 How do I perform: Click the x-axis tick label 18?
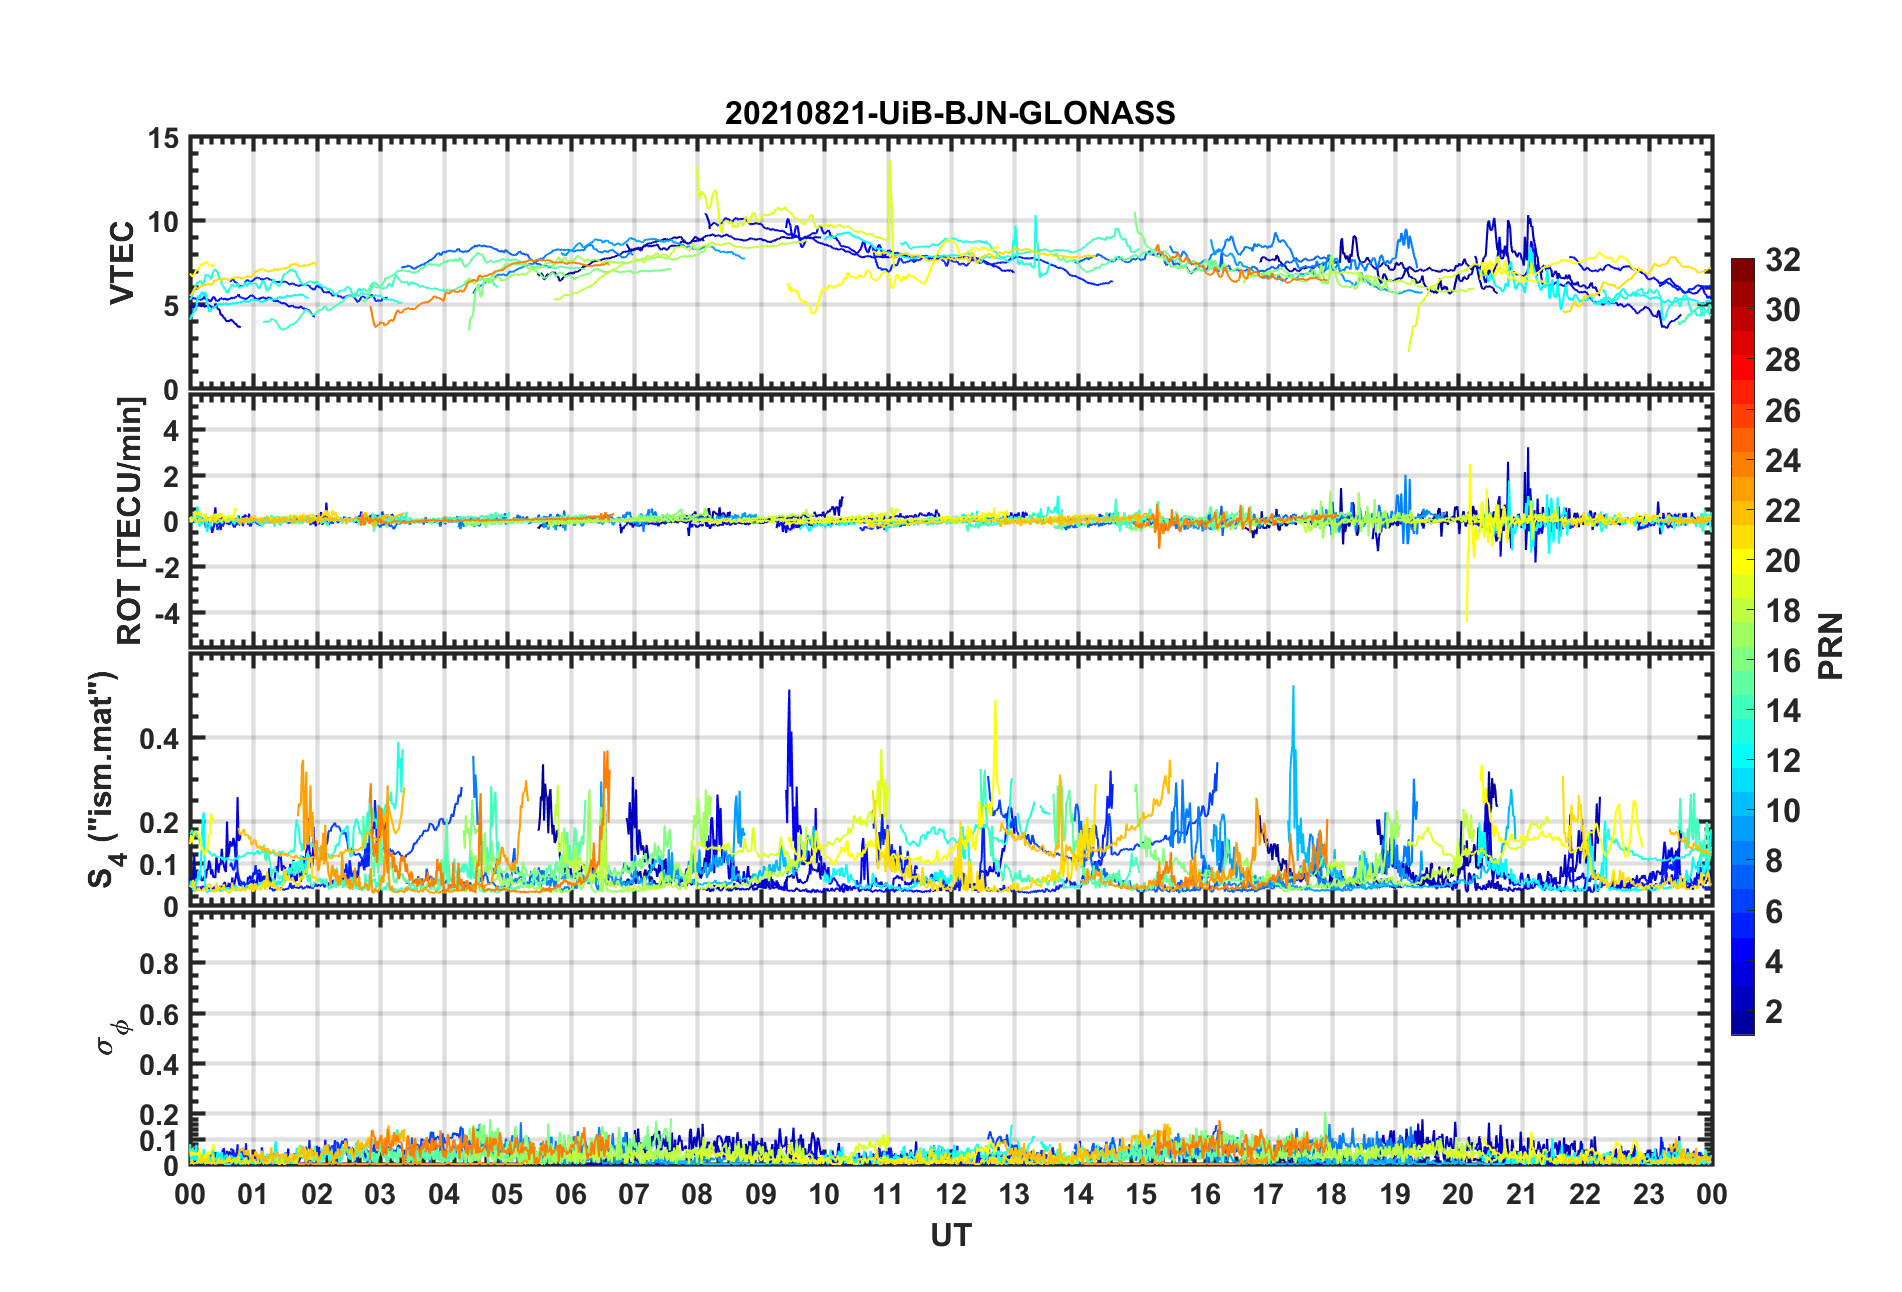[x=1332, y=1194]
